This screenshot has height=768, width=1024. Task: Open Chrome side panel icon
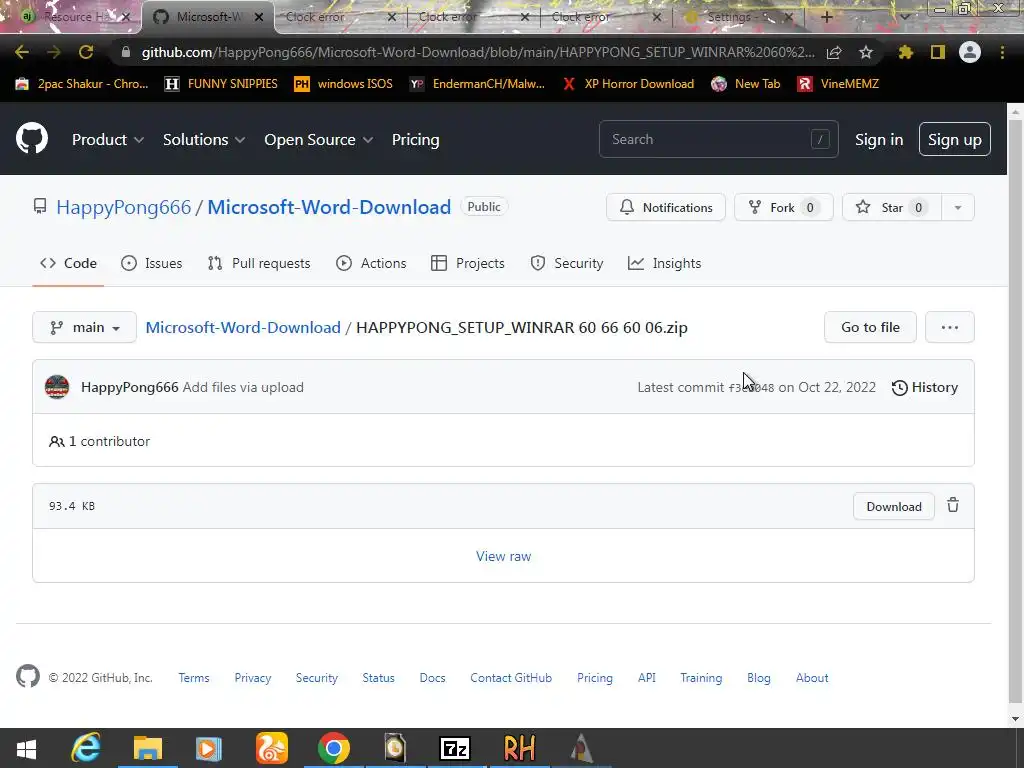938,52
